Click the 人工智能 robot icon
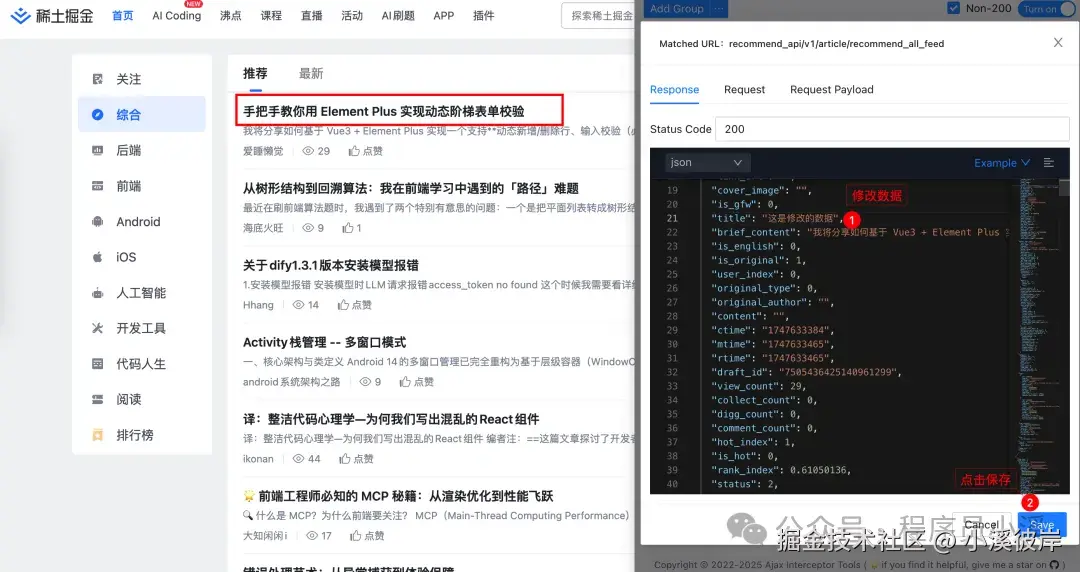The height and width of the screenshot is (572, 1080). click(98, 293)
